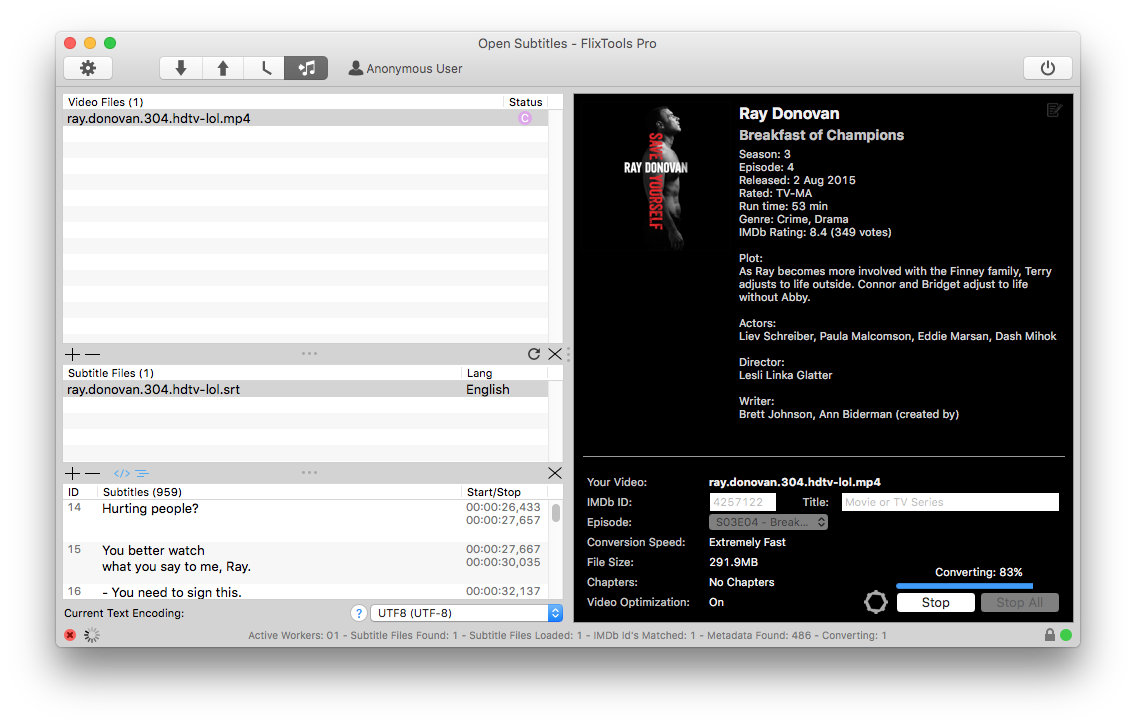Click 'Metadata Found: 486' in the status bar

click(759, 636)
